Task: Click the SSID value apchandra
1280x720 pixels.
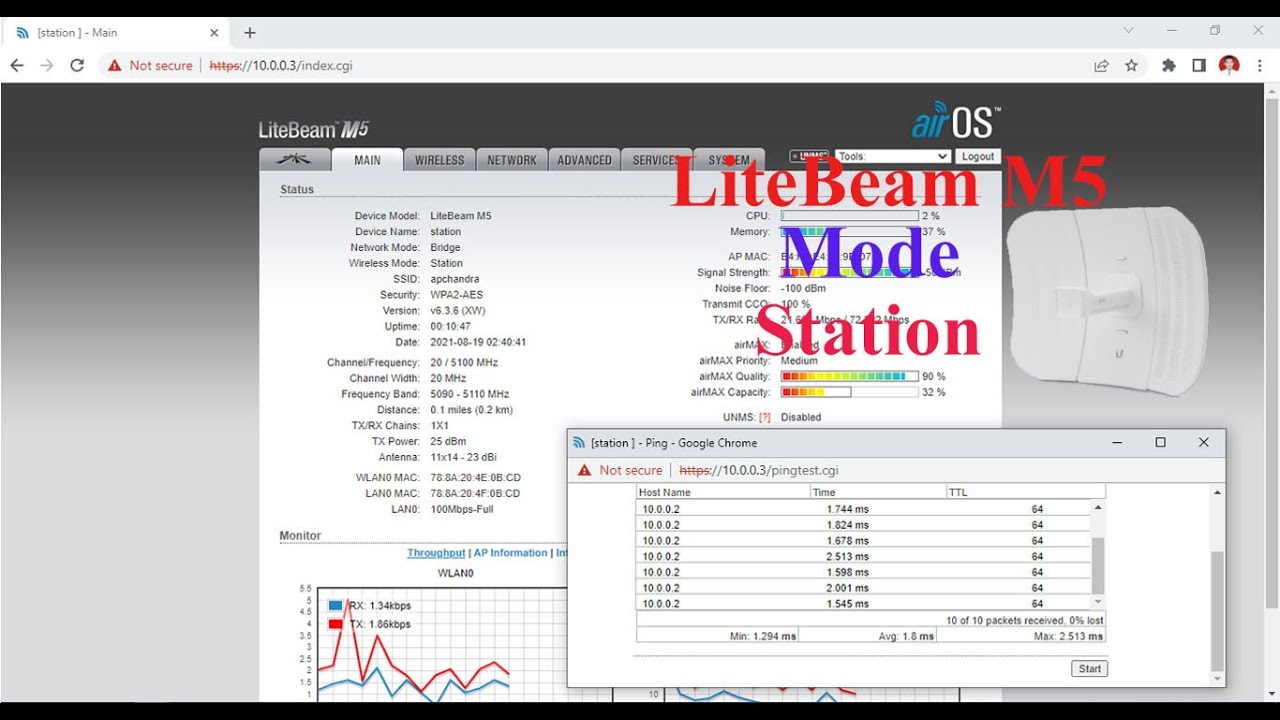Action: point(455,279)
